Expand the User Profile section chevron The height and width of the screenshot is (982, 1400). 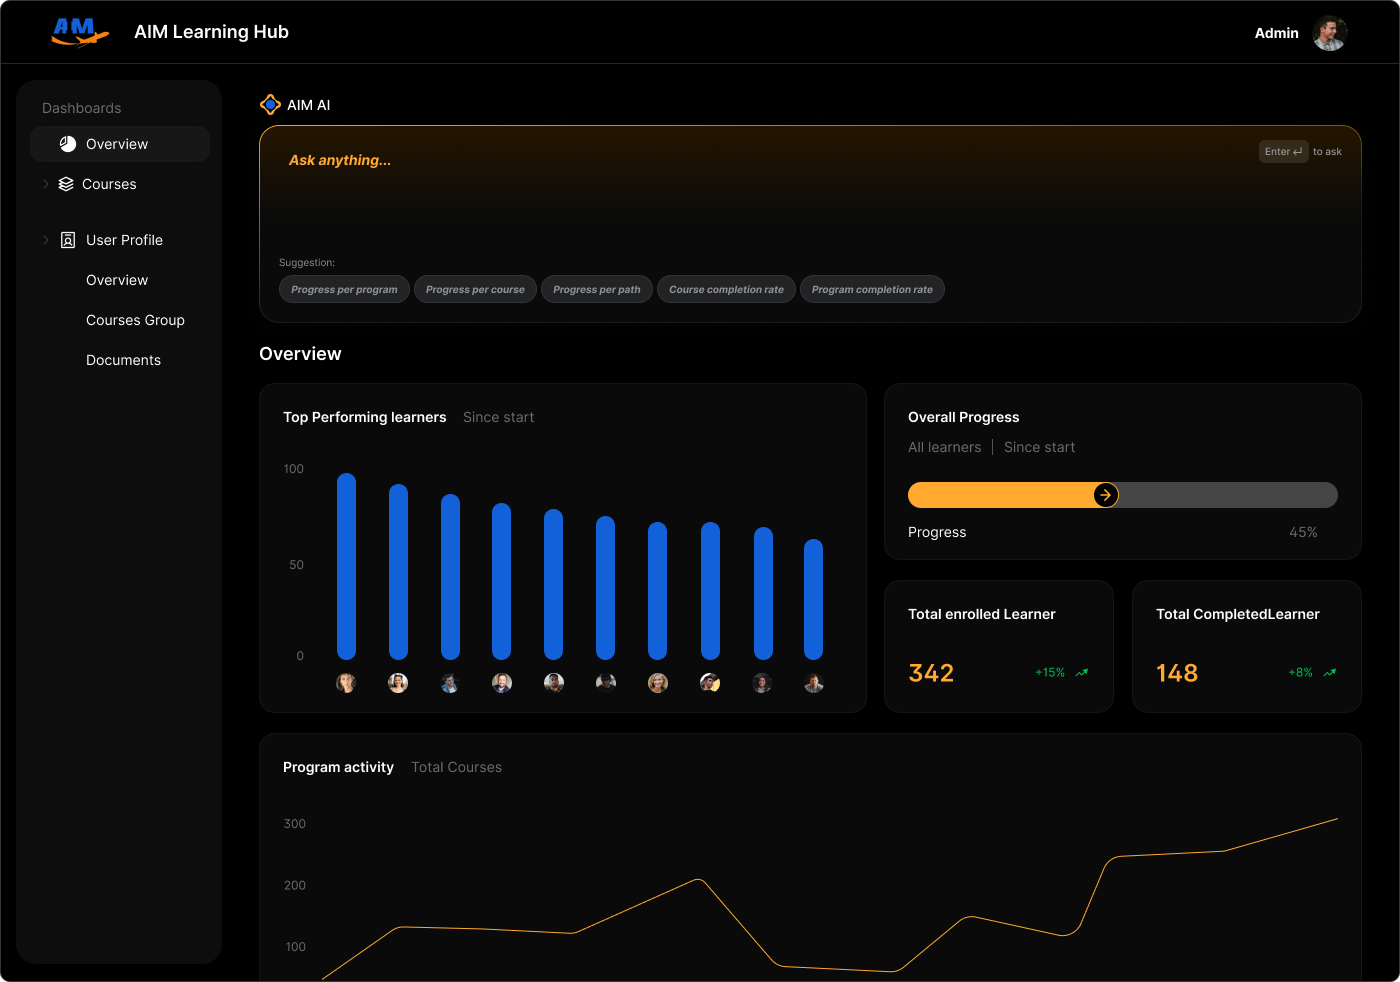46,240
